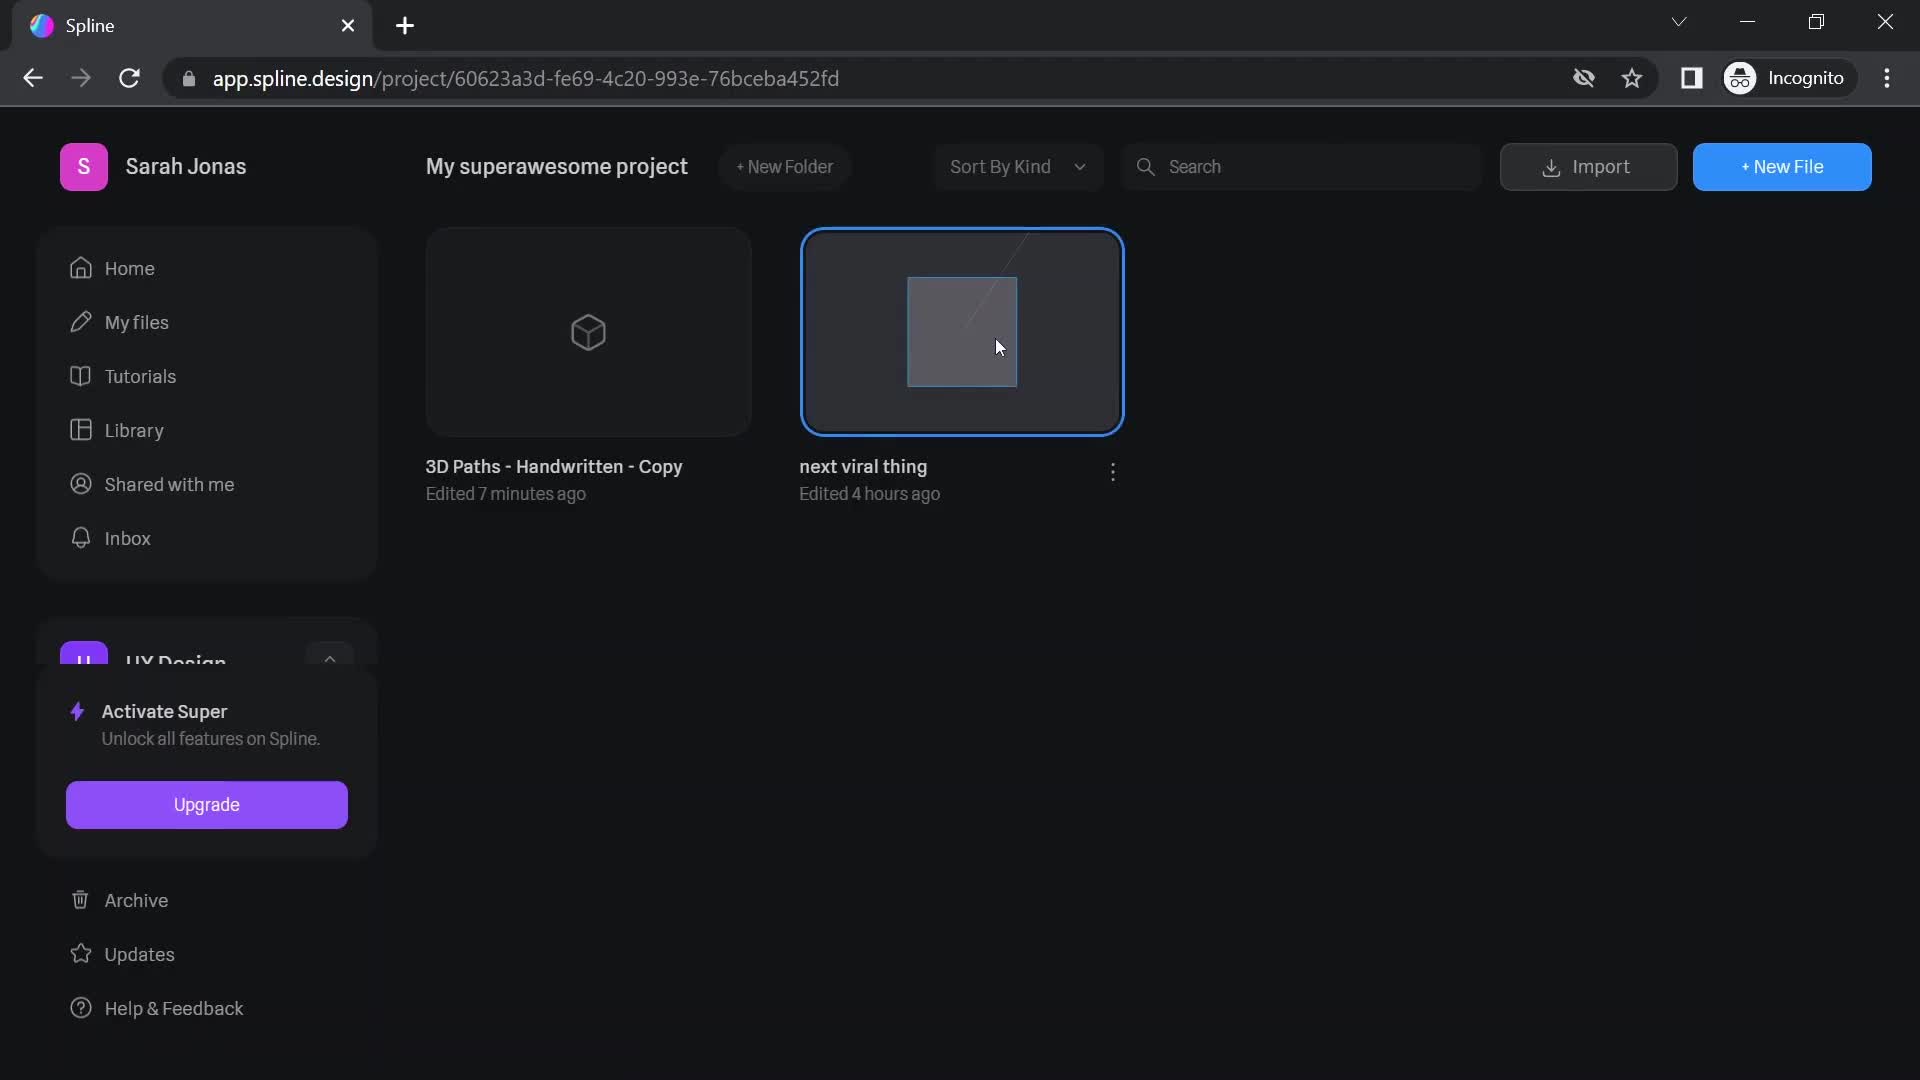Open the tab search dropdown arrow
Screen dimensions: 1920x1080
pos(1679,22)
